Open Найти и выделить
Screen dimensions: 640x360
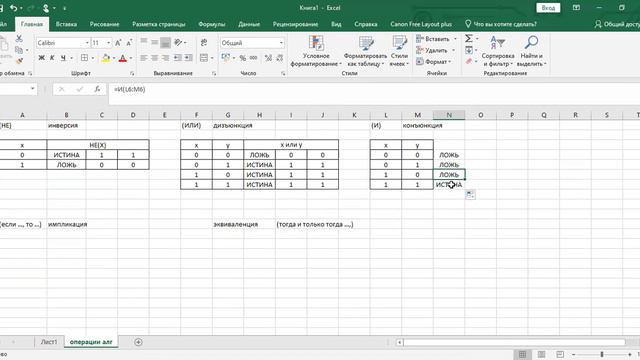(x=531, y=51)
